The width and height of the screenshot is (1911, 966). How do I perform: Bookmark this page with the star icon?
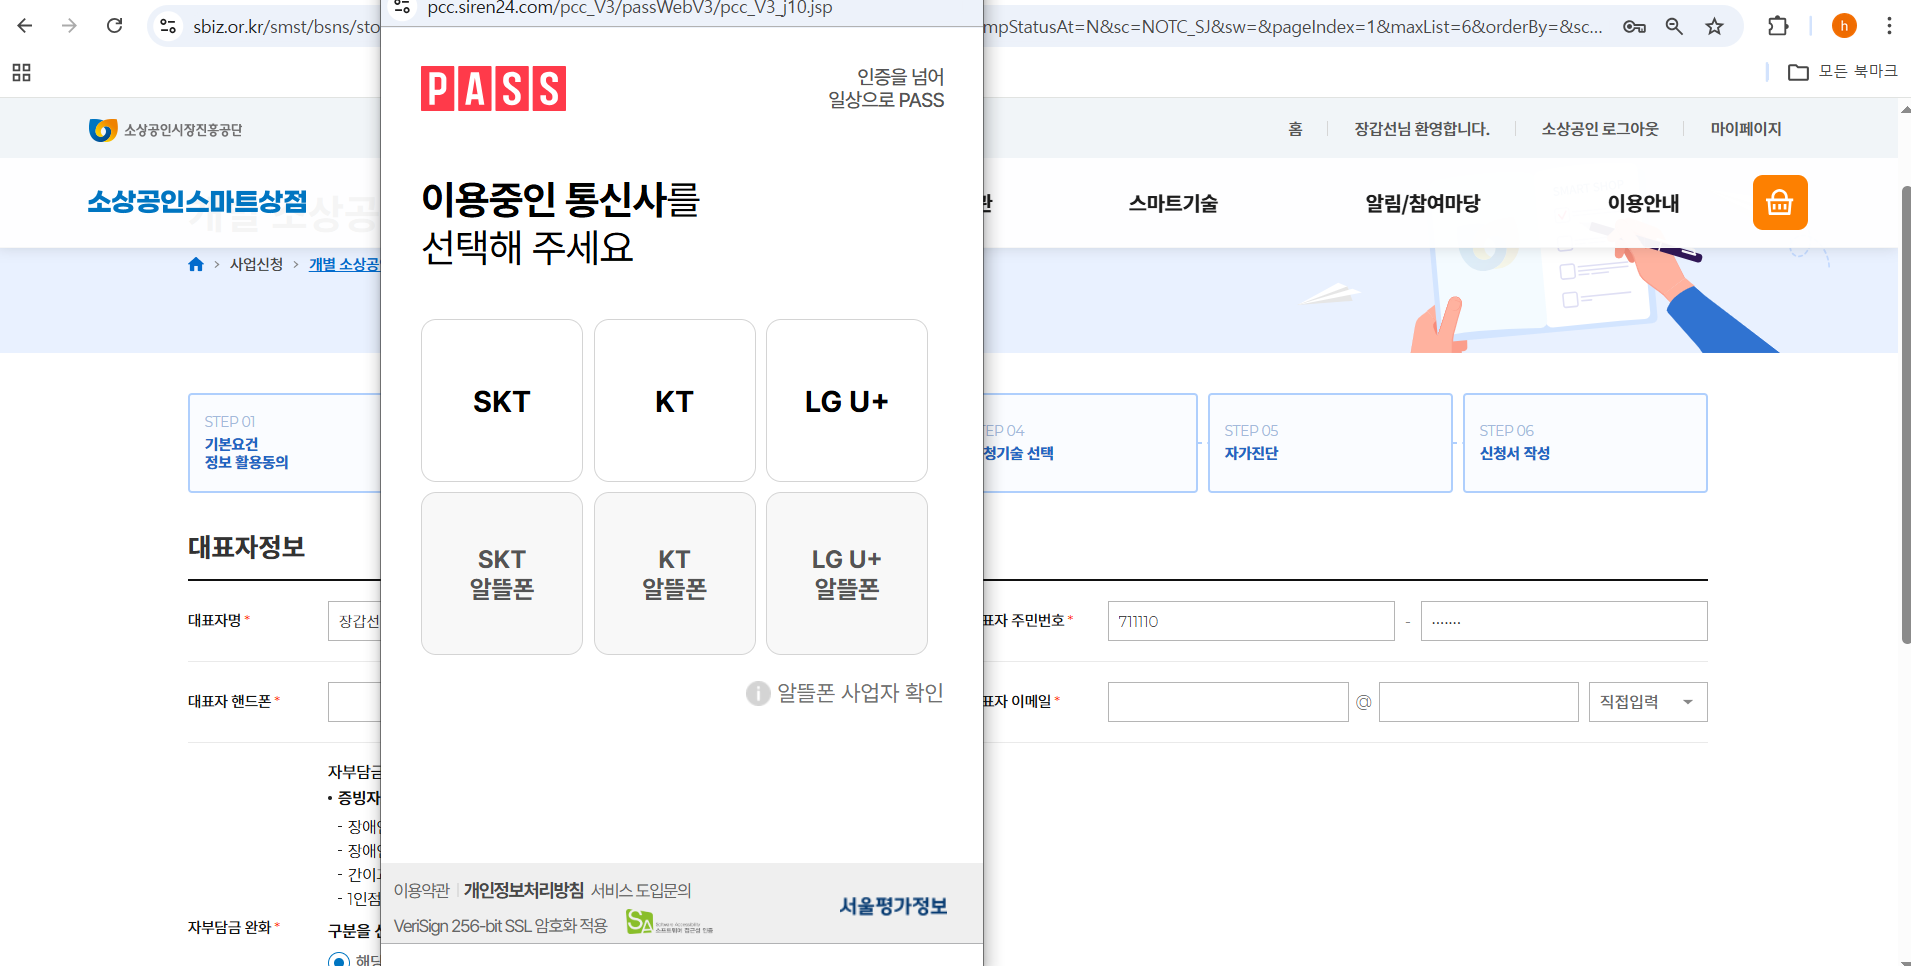(1714, 27)
